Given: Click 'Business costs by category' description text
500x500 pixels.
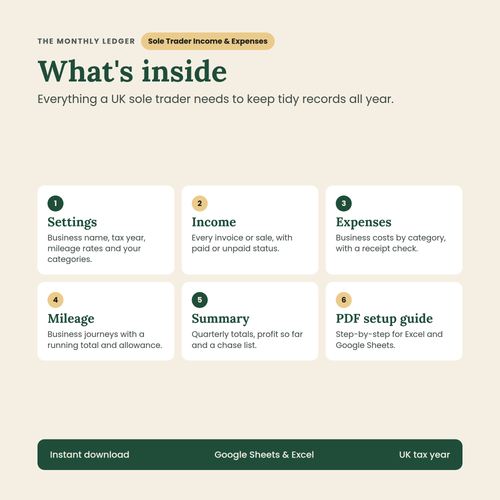Looking at the screenshot, I should tap(391, 243).
